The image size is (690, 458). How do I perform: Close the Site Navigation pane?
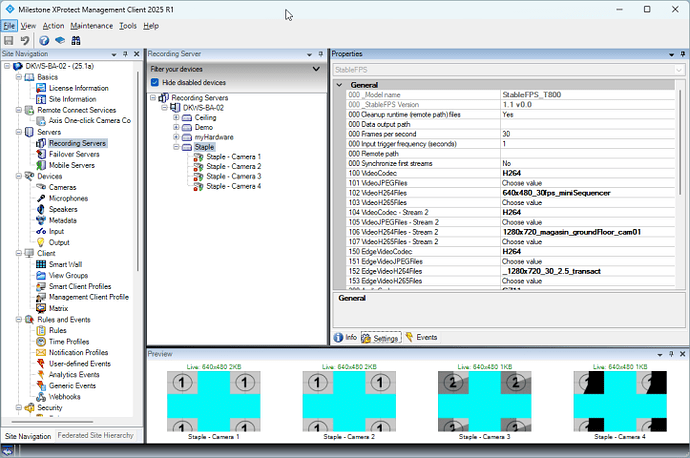click(136, 54)
